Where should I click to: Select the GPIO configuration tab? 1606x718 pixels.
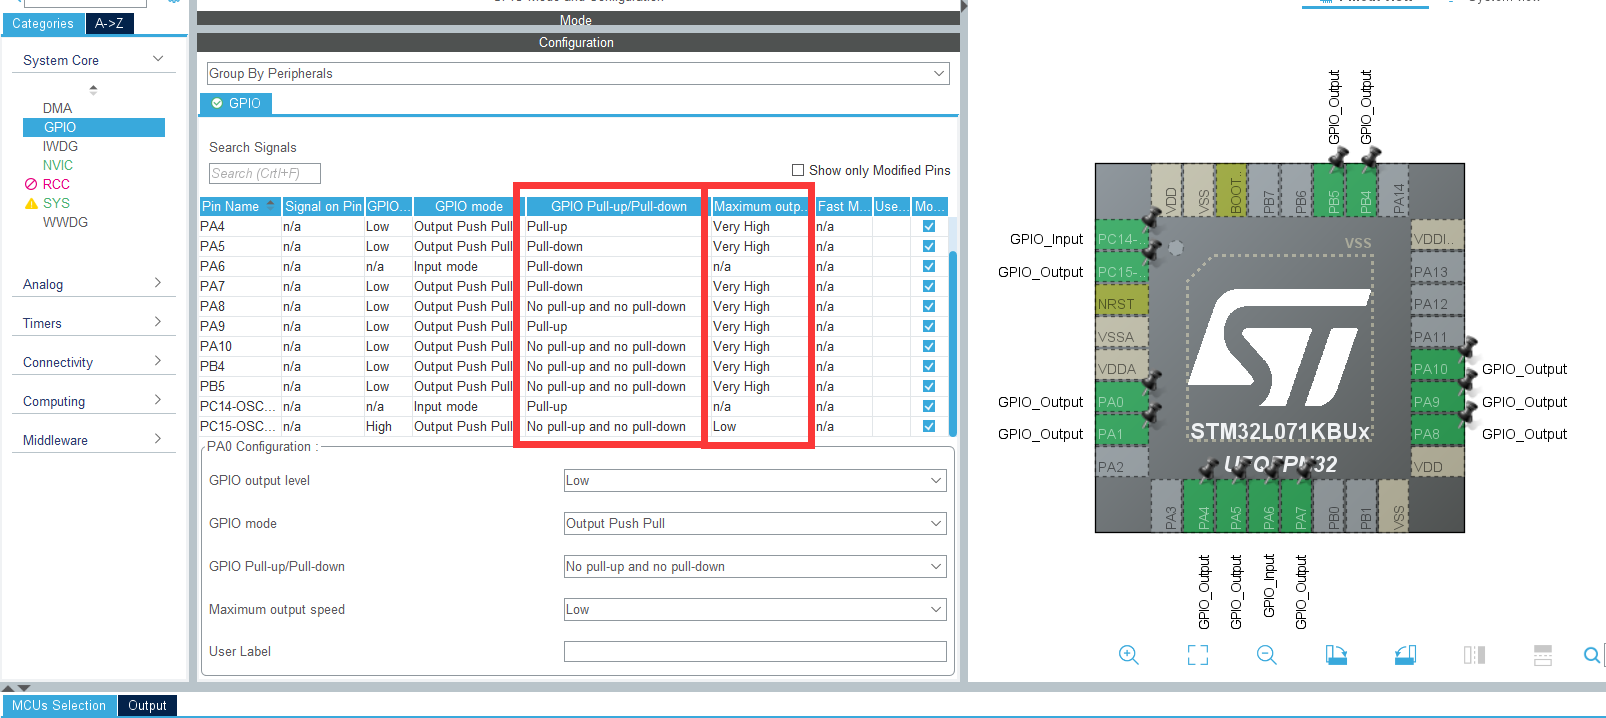(x=236, y=104)
